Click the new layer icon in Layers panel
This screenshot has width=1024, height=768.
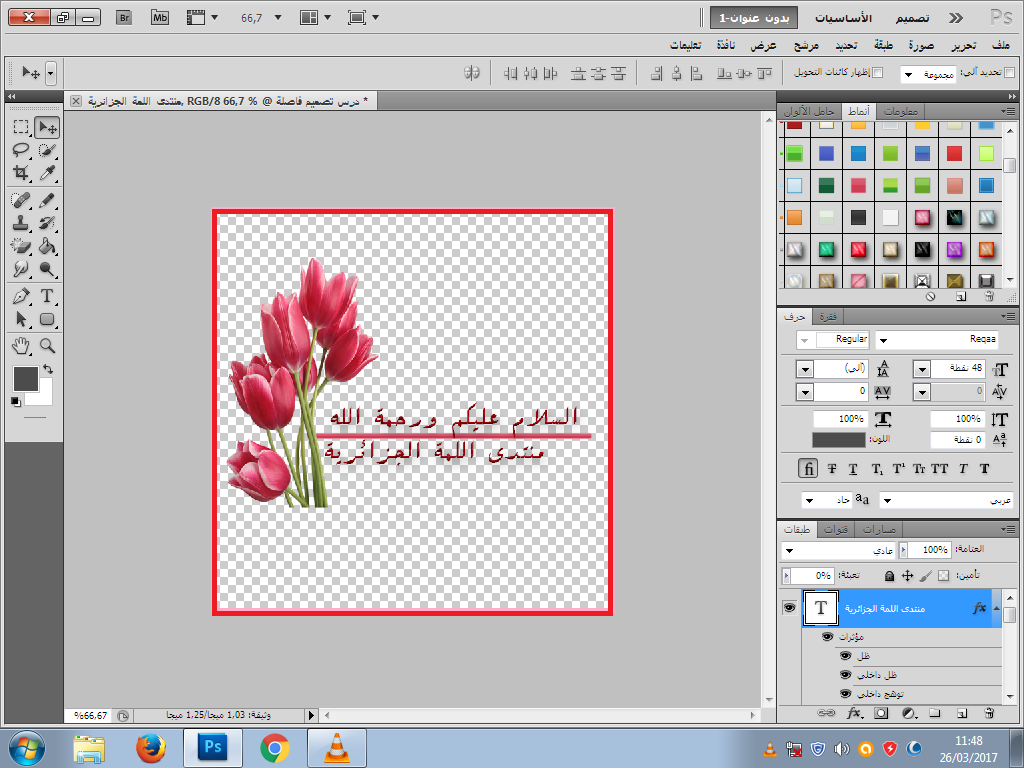click(x=961, y=714)
